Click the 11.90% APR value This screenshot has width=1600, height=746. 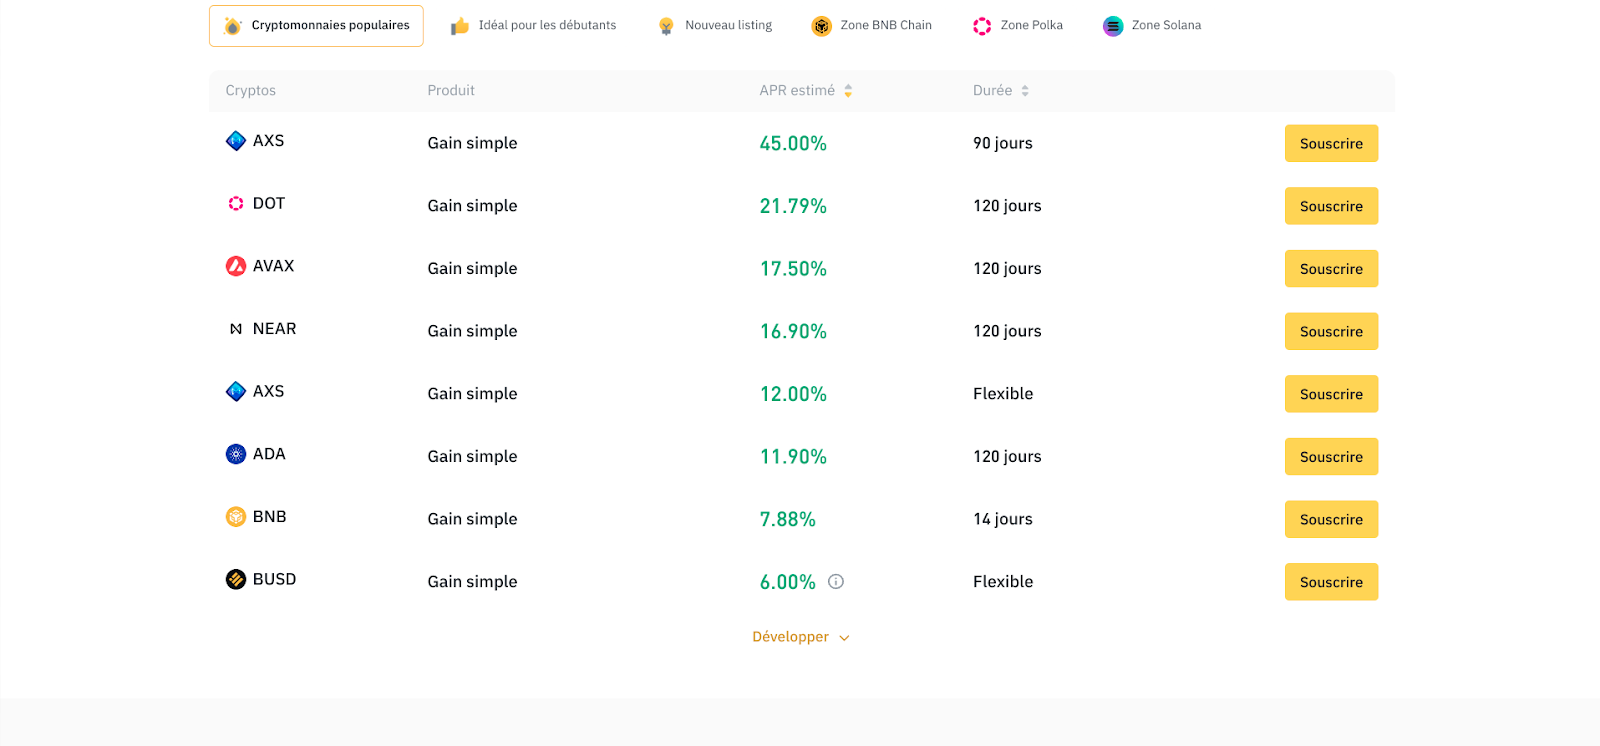[793, 457]
